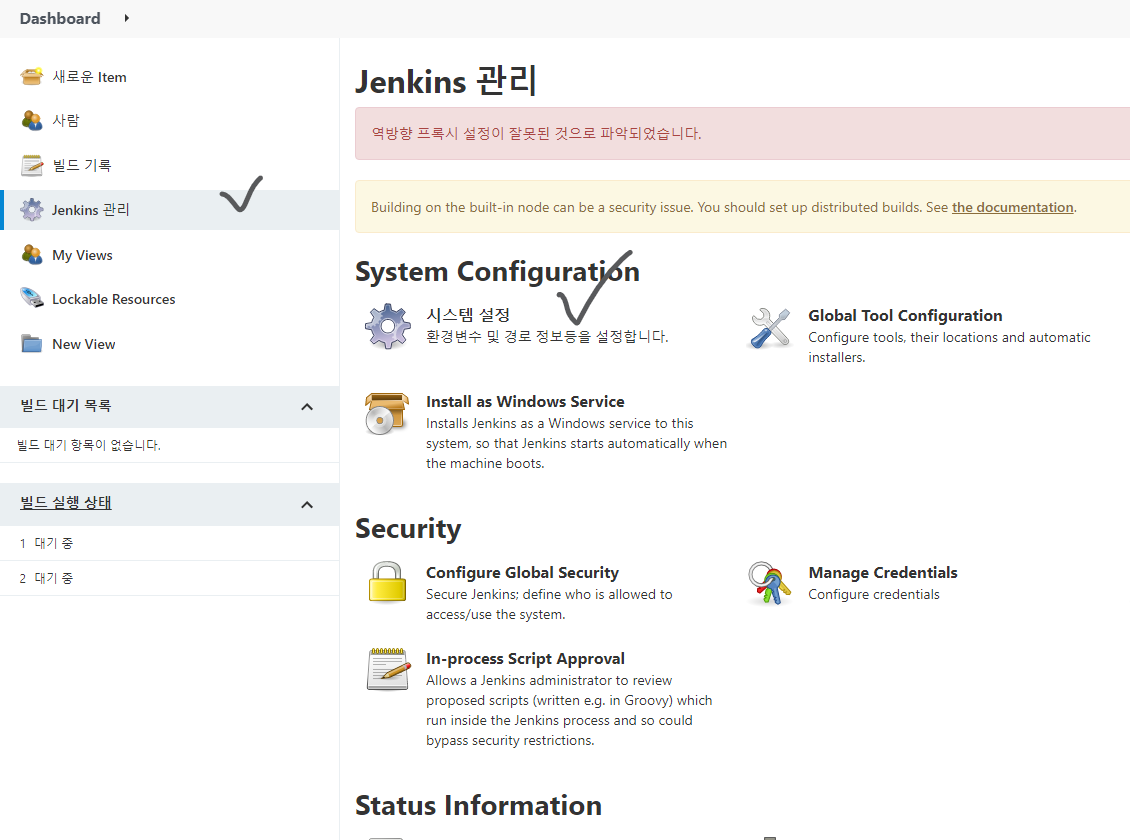This screenshot has width=1130, height=840.
Task: Go to the Dashboard breadcrumb
Action: coord(60,19)
